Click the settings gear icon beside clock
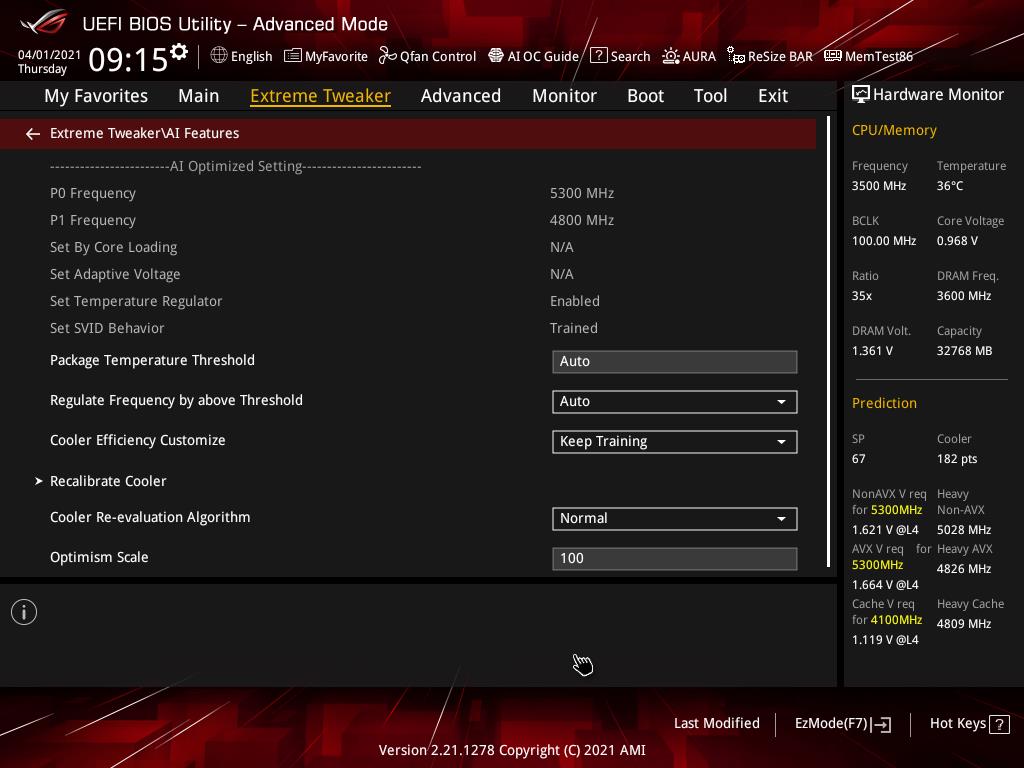Viewport: 1024px width, 768px height. pyautogui.click(x=179, y=52)
